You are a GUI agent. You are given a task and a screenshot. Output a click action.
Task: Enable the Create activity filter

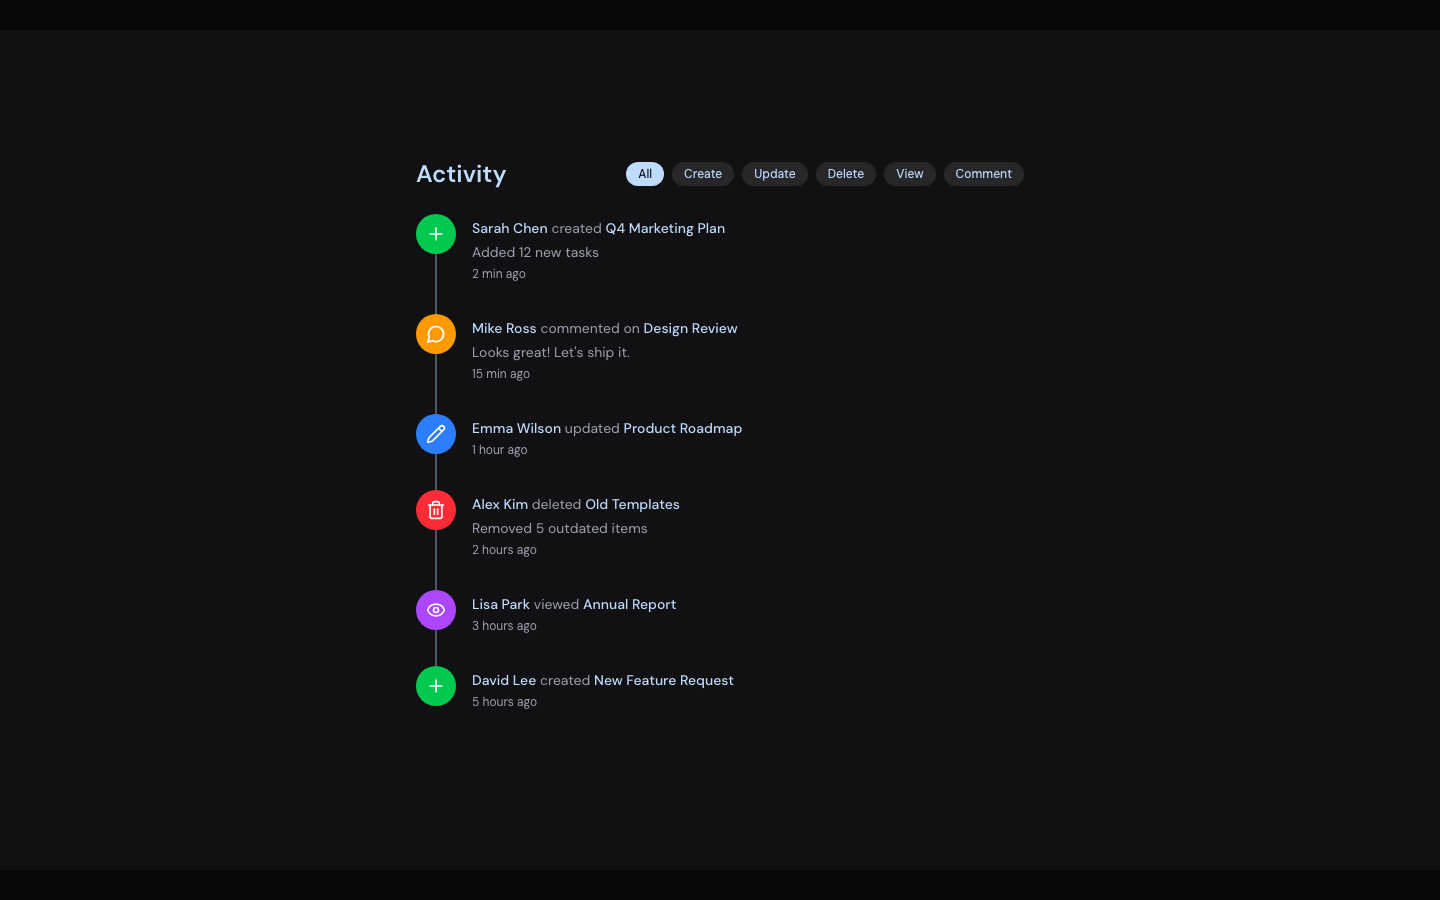[702, 174]
